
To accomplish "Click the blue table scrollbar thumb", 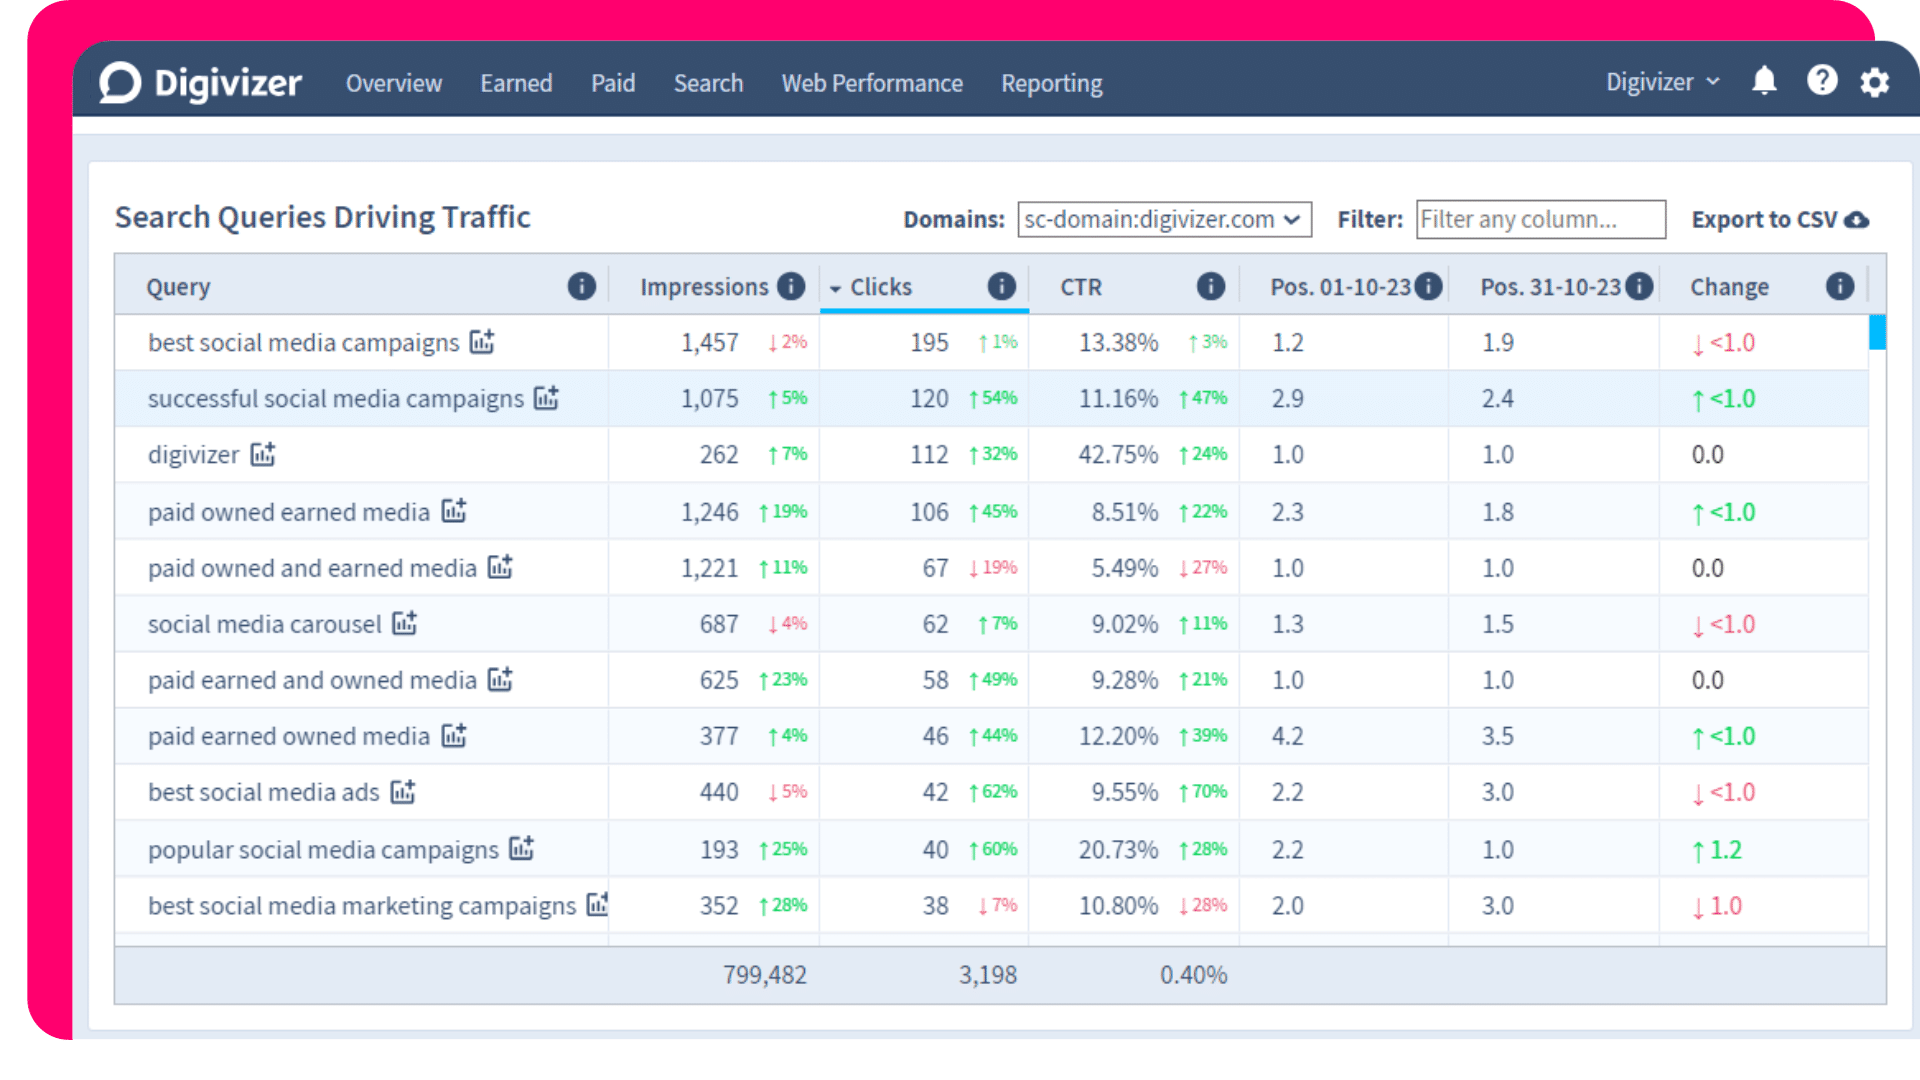I will tap(1877, 332).
